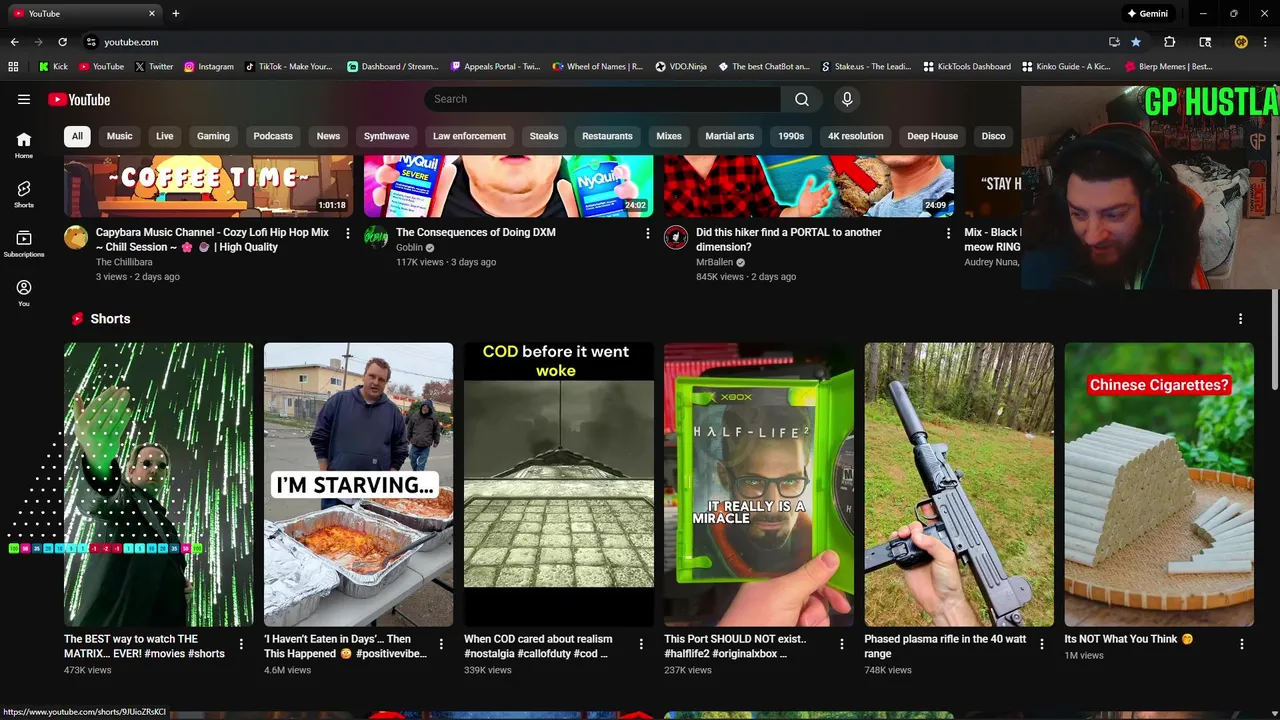Image resolution: width=1280 pixels, height=720 pixels.
Task: Open Subscriptions in left sidebar
Action: point(24,244)
